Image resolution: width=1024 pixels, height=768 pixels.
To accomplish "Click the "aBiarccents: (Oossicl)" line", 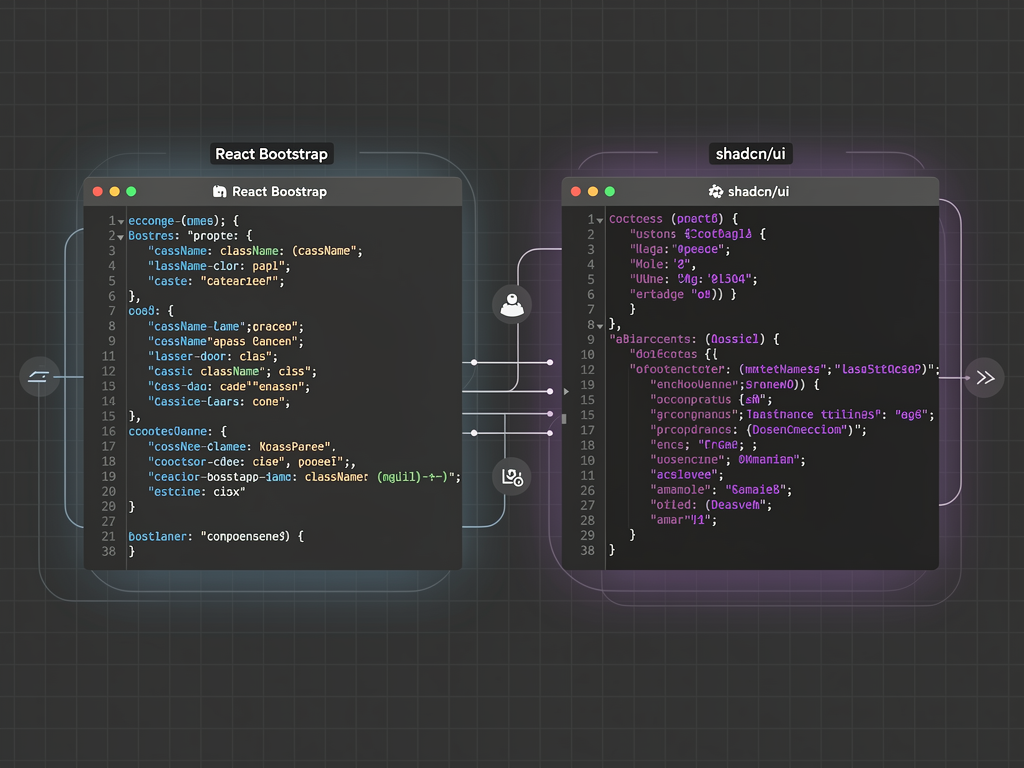I will pyautogui.click(x=694, y=339).
